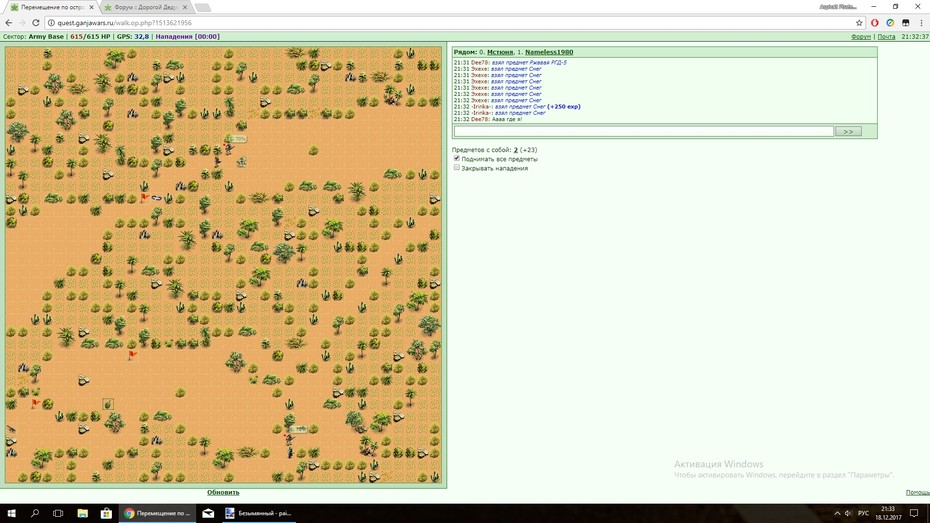Close the Форум browser tab
Screen dimensions: 930x523
pos(184,7)
